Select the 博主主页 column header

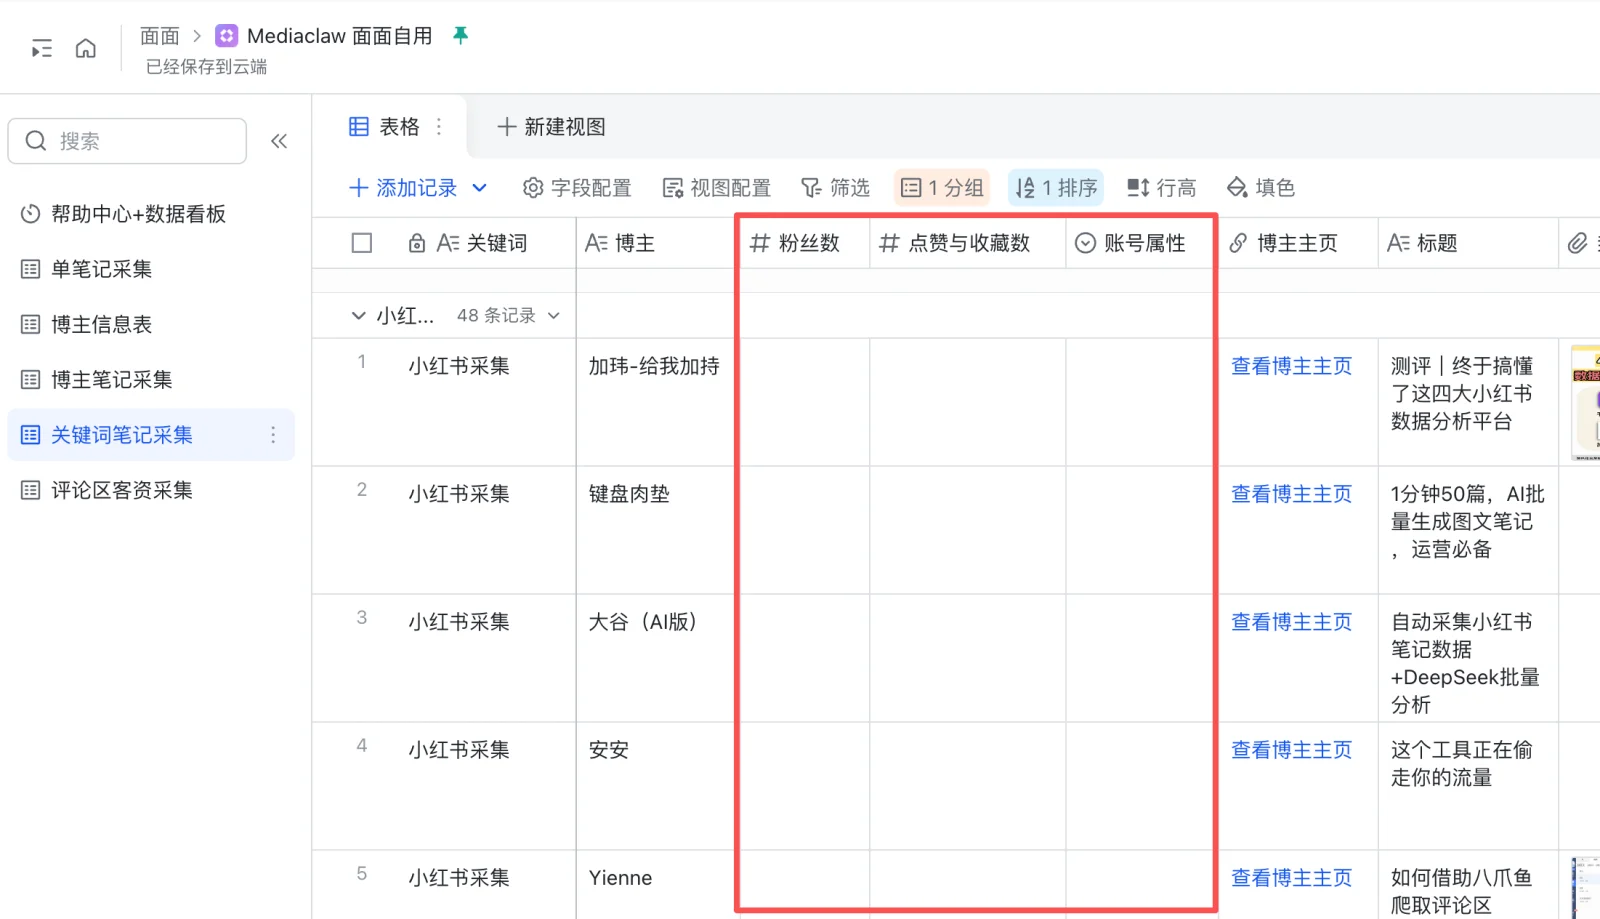click(x=1298, y=243)
